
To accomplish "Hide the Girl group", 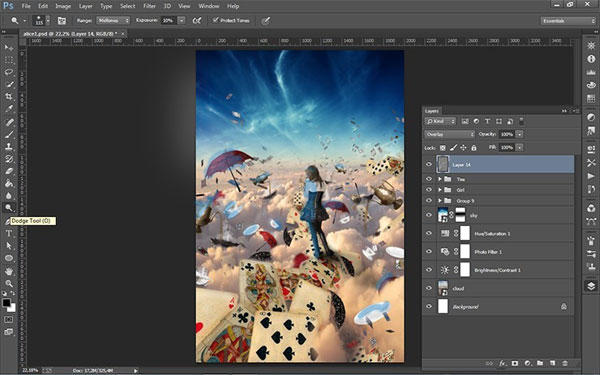I will coord(429,190).
